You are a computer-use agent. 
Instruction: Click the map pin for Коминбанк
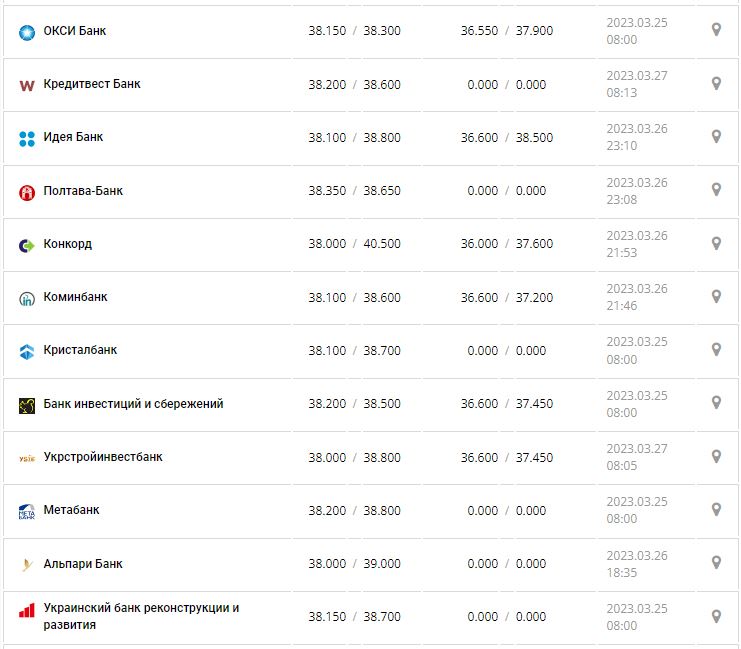(x=716, y=296)
